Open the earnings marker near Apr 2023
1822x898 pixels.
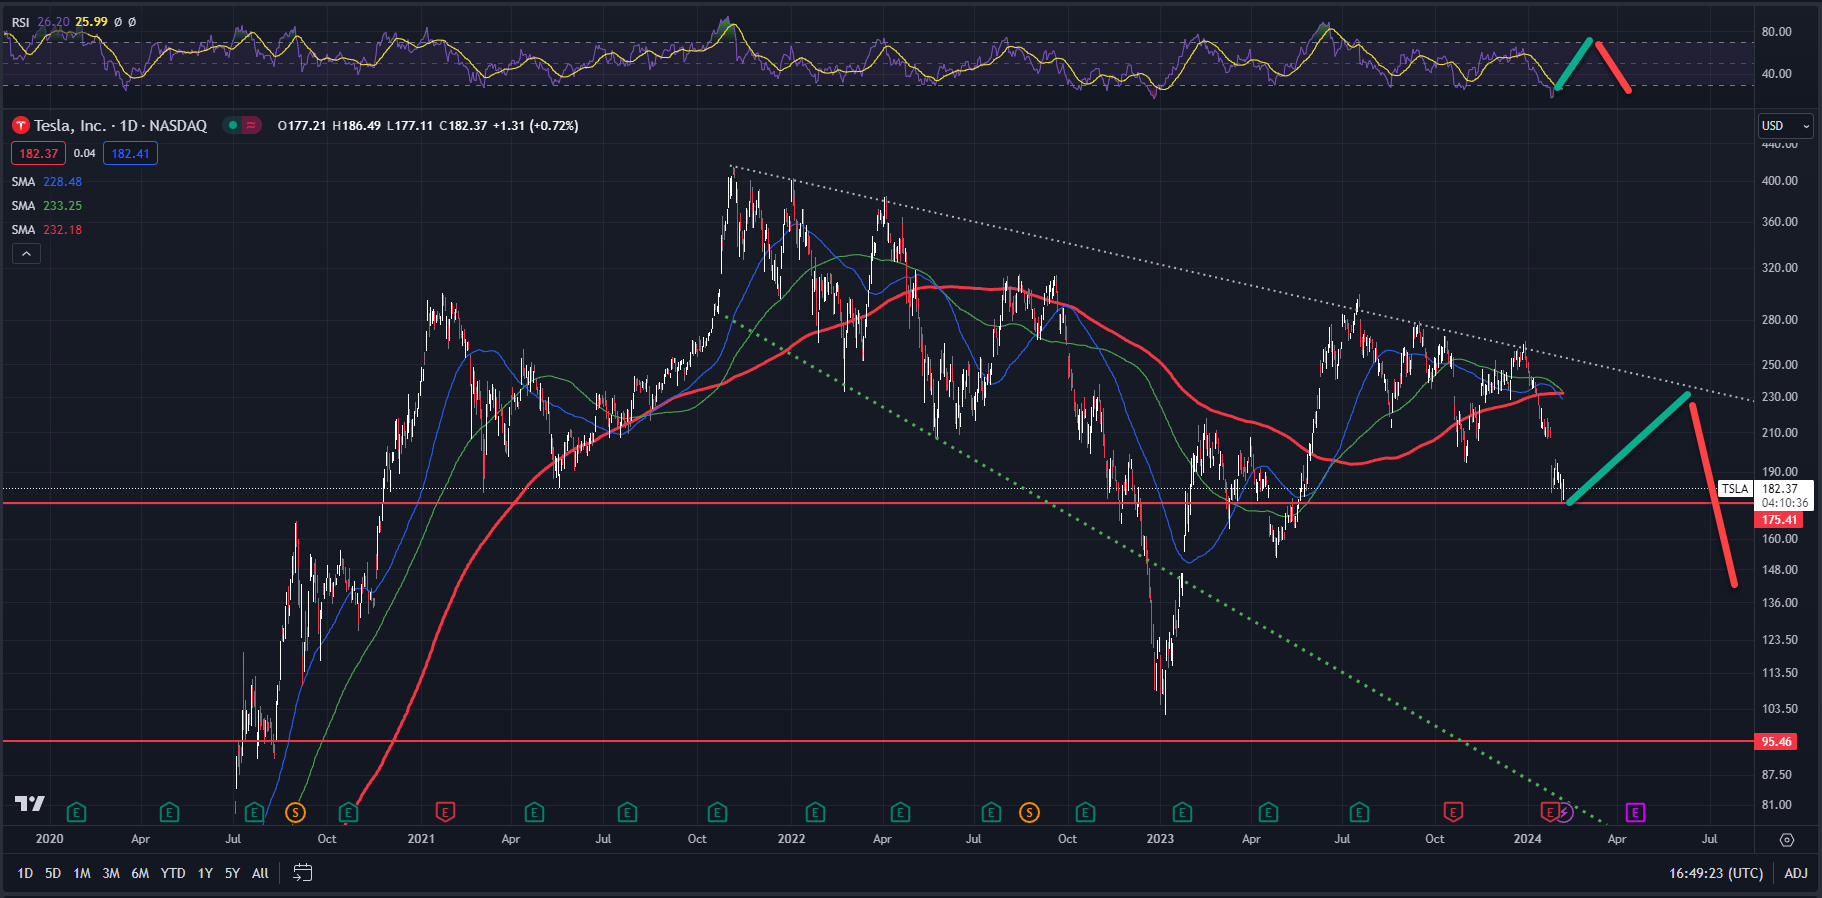1268,813
